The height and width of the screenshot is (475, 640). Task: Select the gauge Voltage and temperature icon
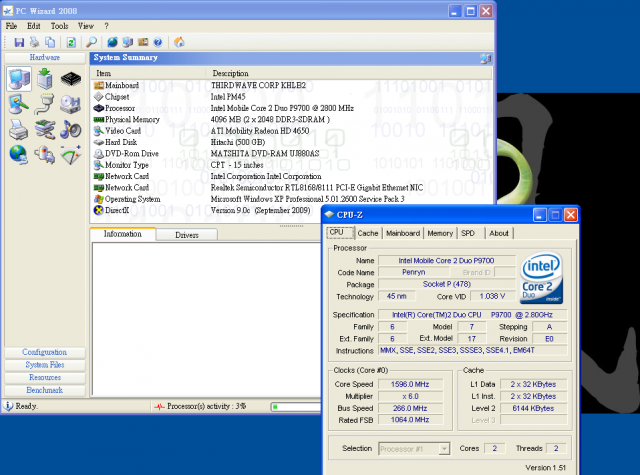[71, 155]
